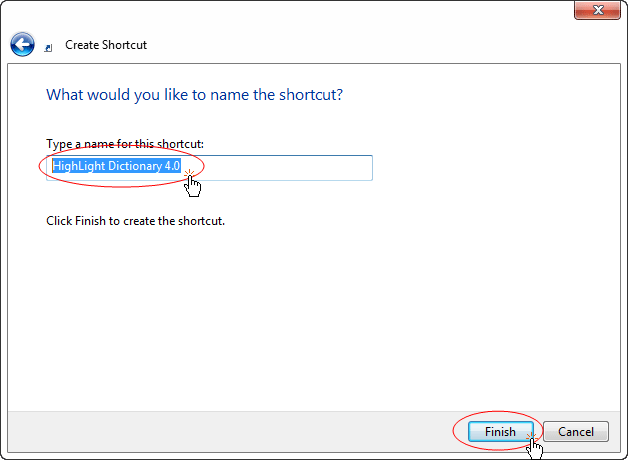Click the instruction line Click Finish to create
The width and height of the screenshot is (628, 460).
pos(135,221)
